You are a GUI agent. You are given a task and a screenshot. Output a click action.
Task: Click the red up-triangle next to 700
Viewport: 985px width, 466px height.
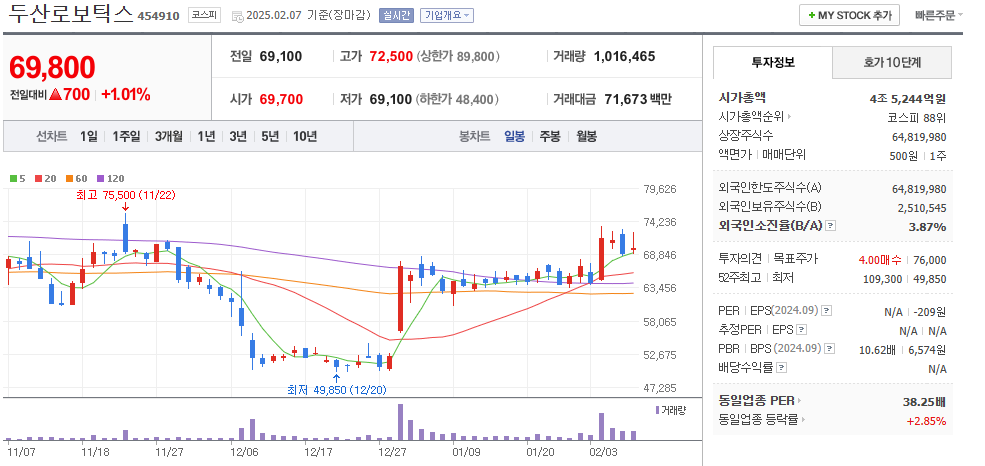pyautogui.click(x=55, y=95)
